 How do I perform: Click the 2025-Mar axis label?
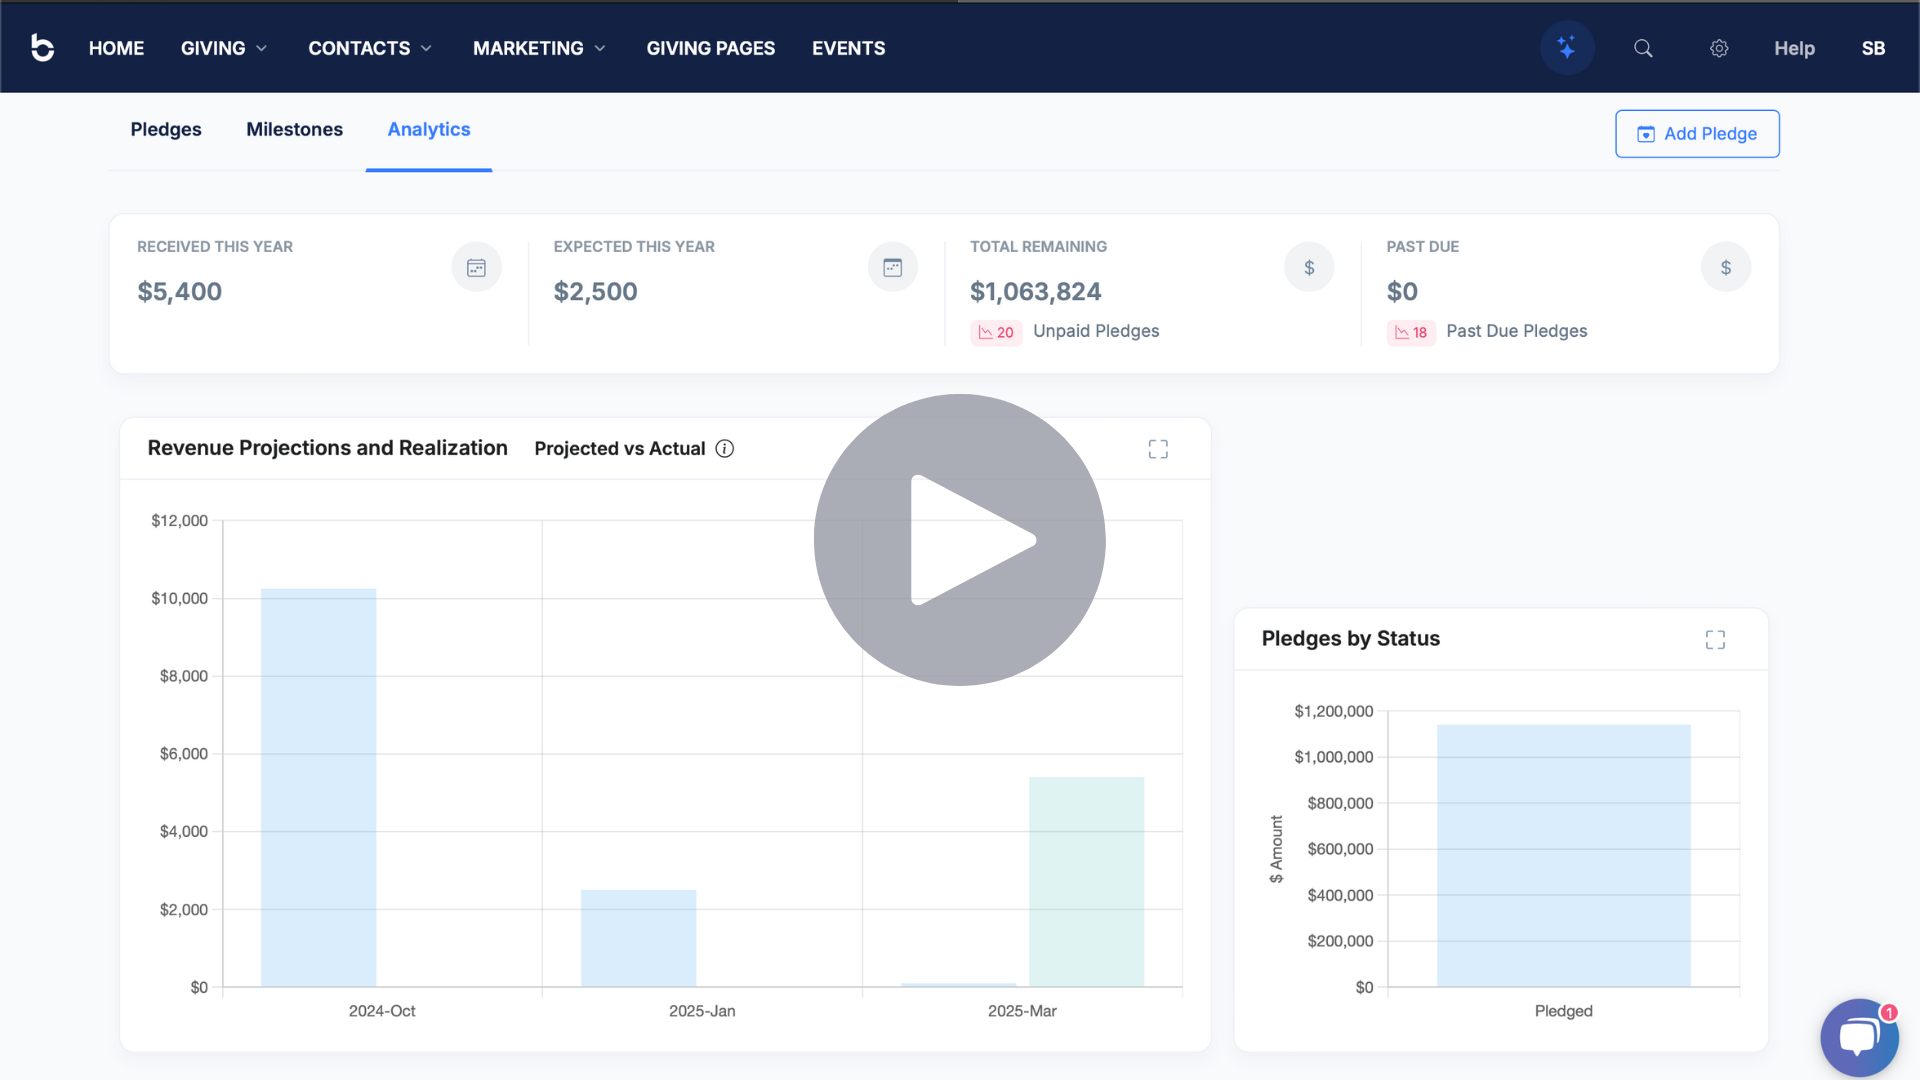[x=1022, y=1011]
